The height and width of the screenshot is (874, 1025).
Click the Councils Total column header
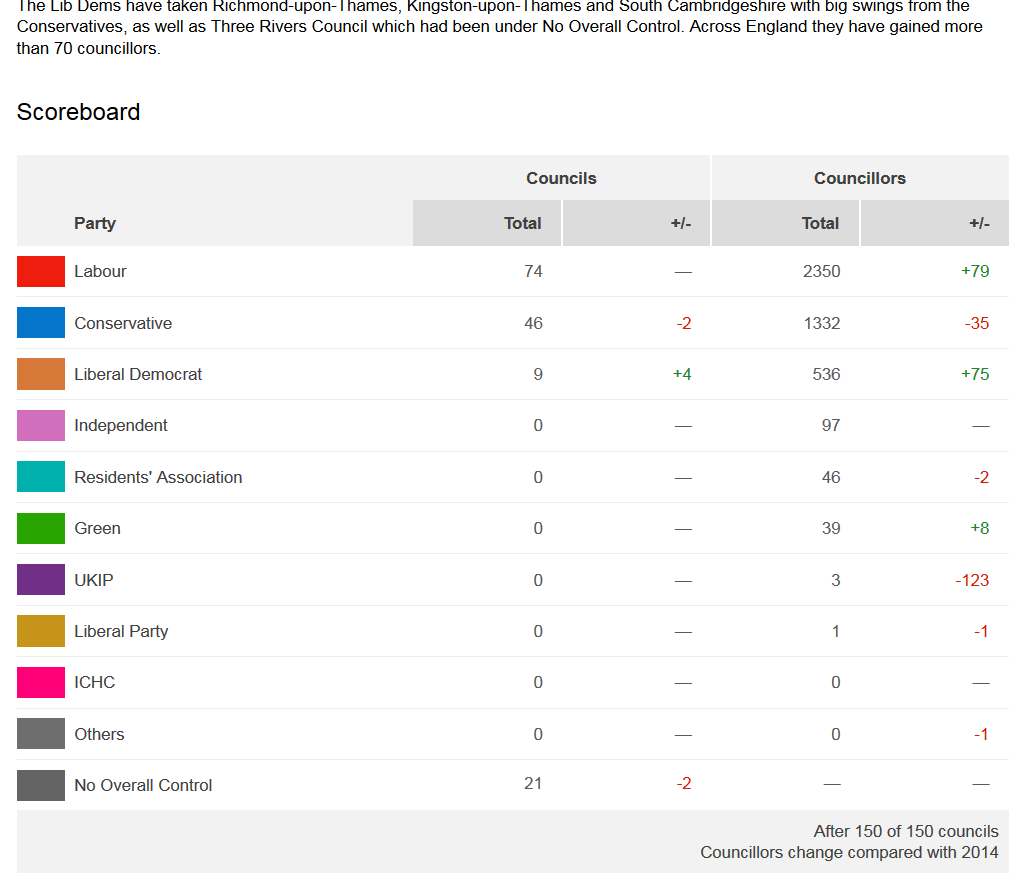pyautogui.click(x=522, y=223)
